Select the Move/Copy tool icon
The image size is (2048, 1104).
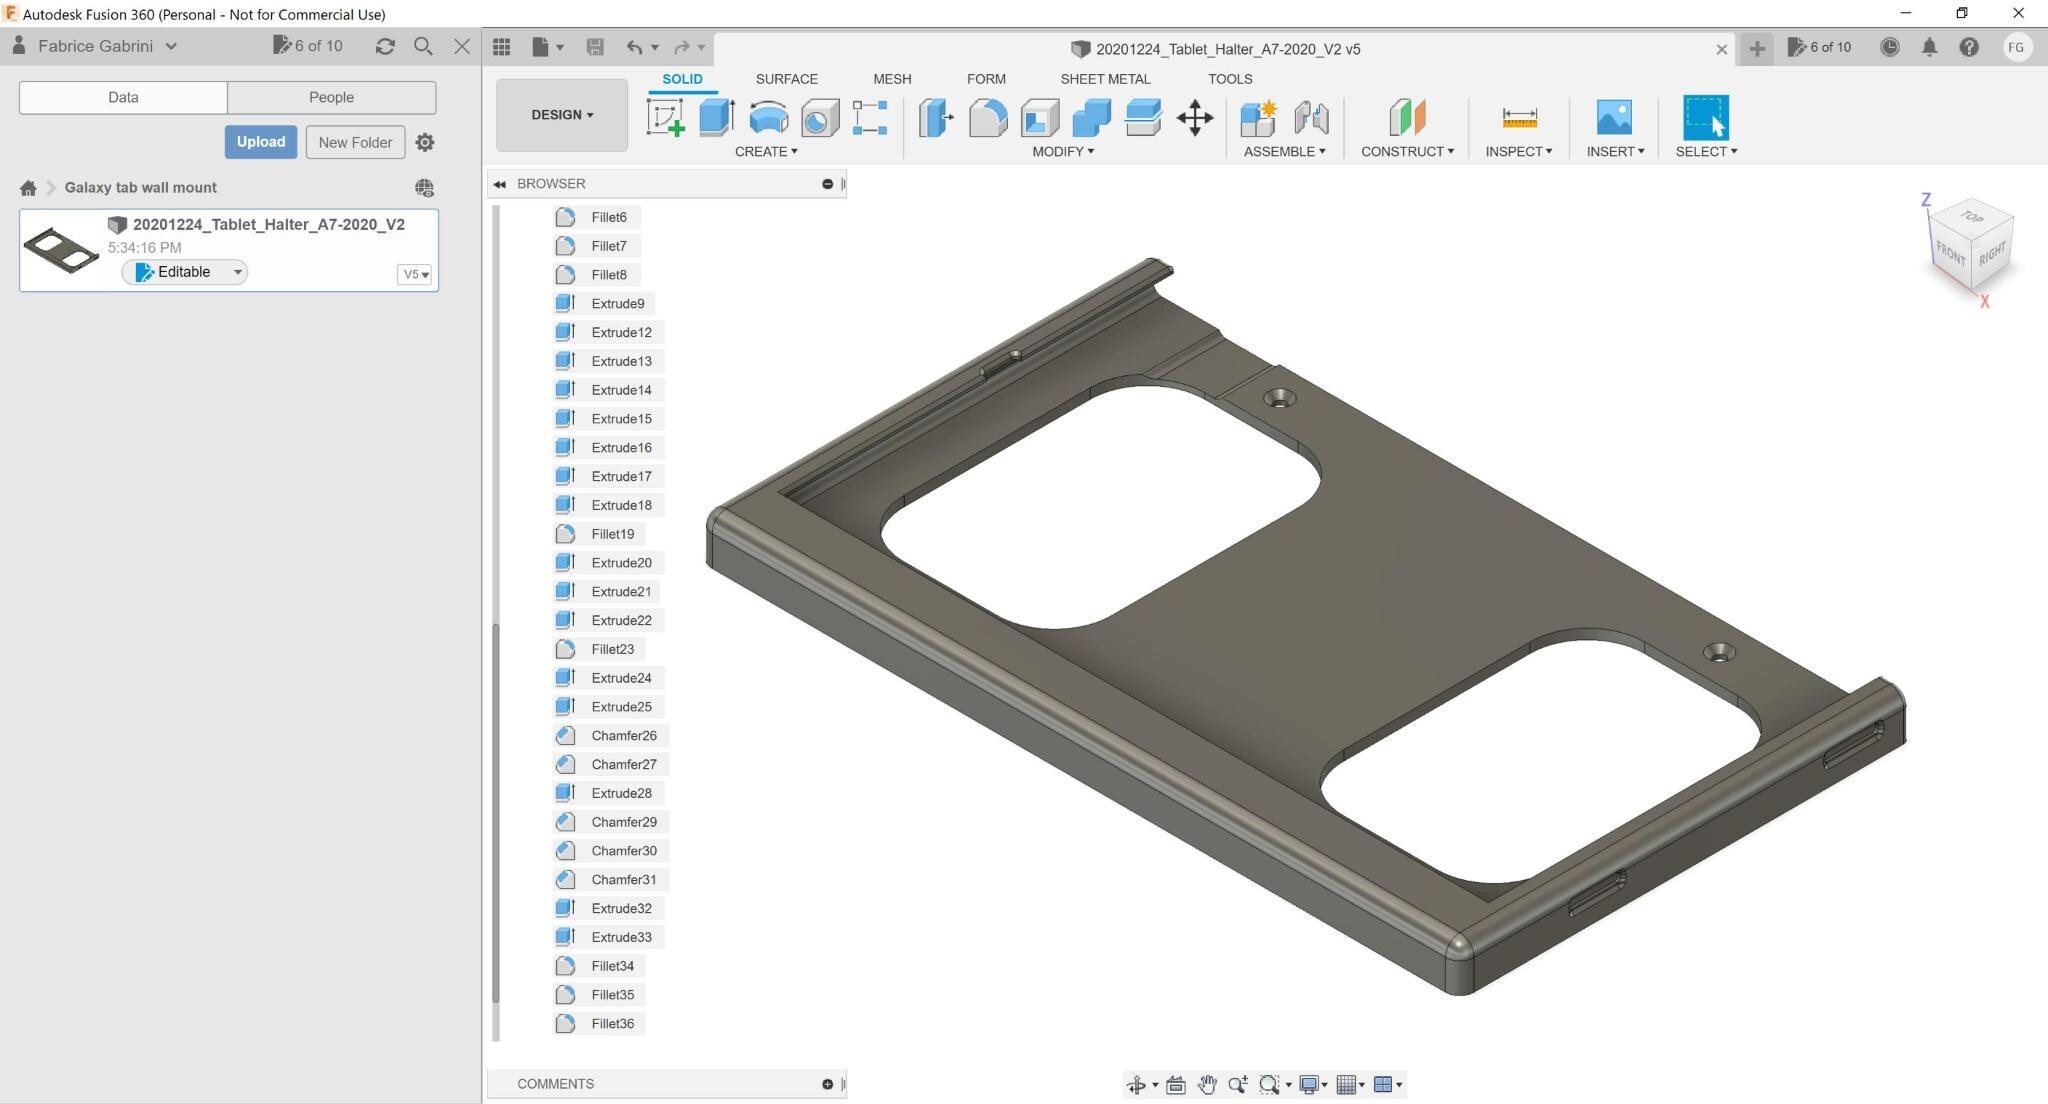(x=1195, y=118)
